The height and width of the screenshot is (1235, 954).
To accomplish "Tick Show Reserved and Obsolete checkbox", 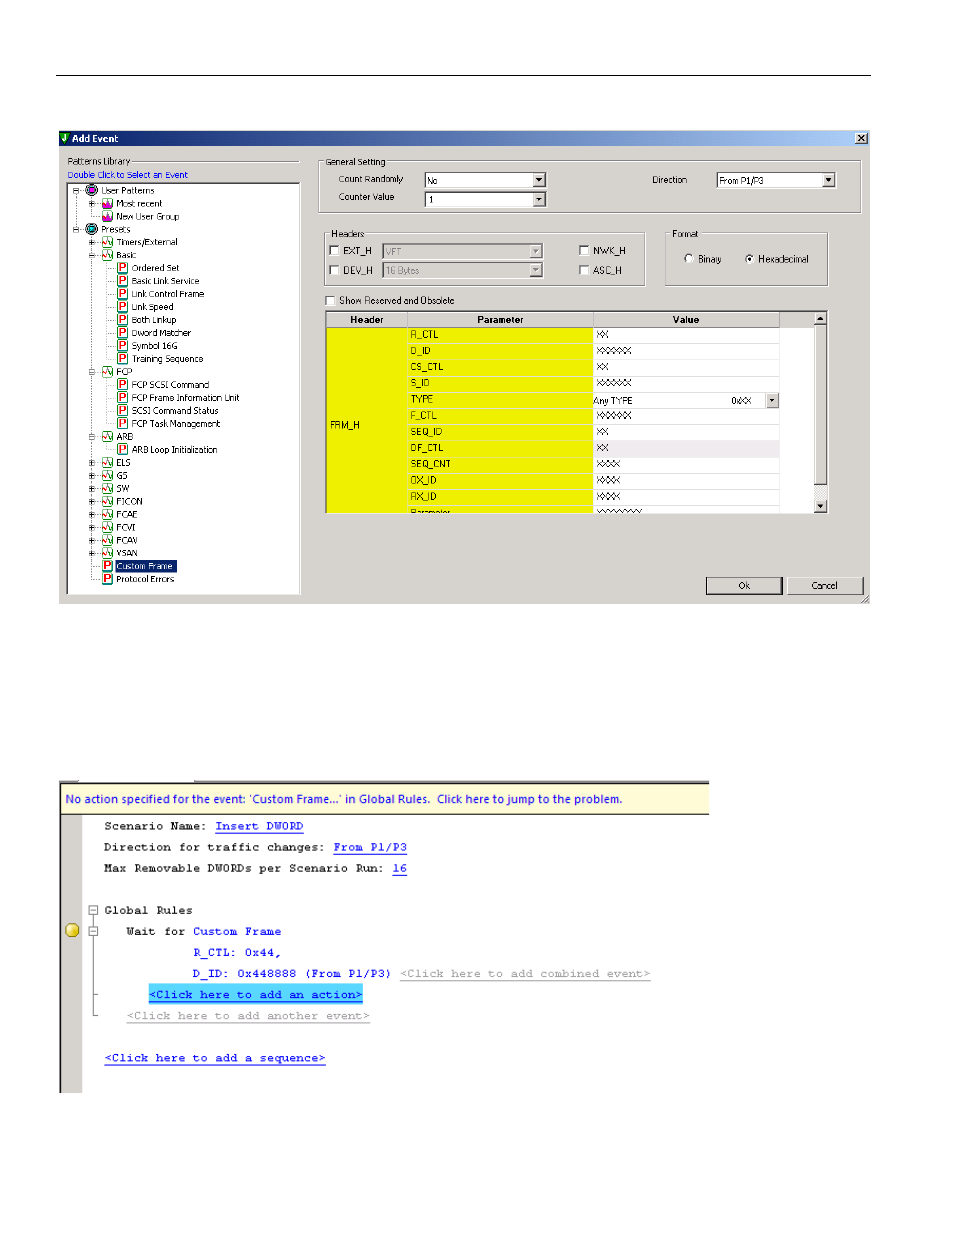I will pos(331,301).
